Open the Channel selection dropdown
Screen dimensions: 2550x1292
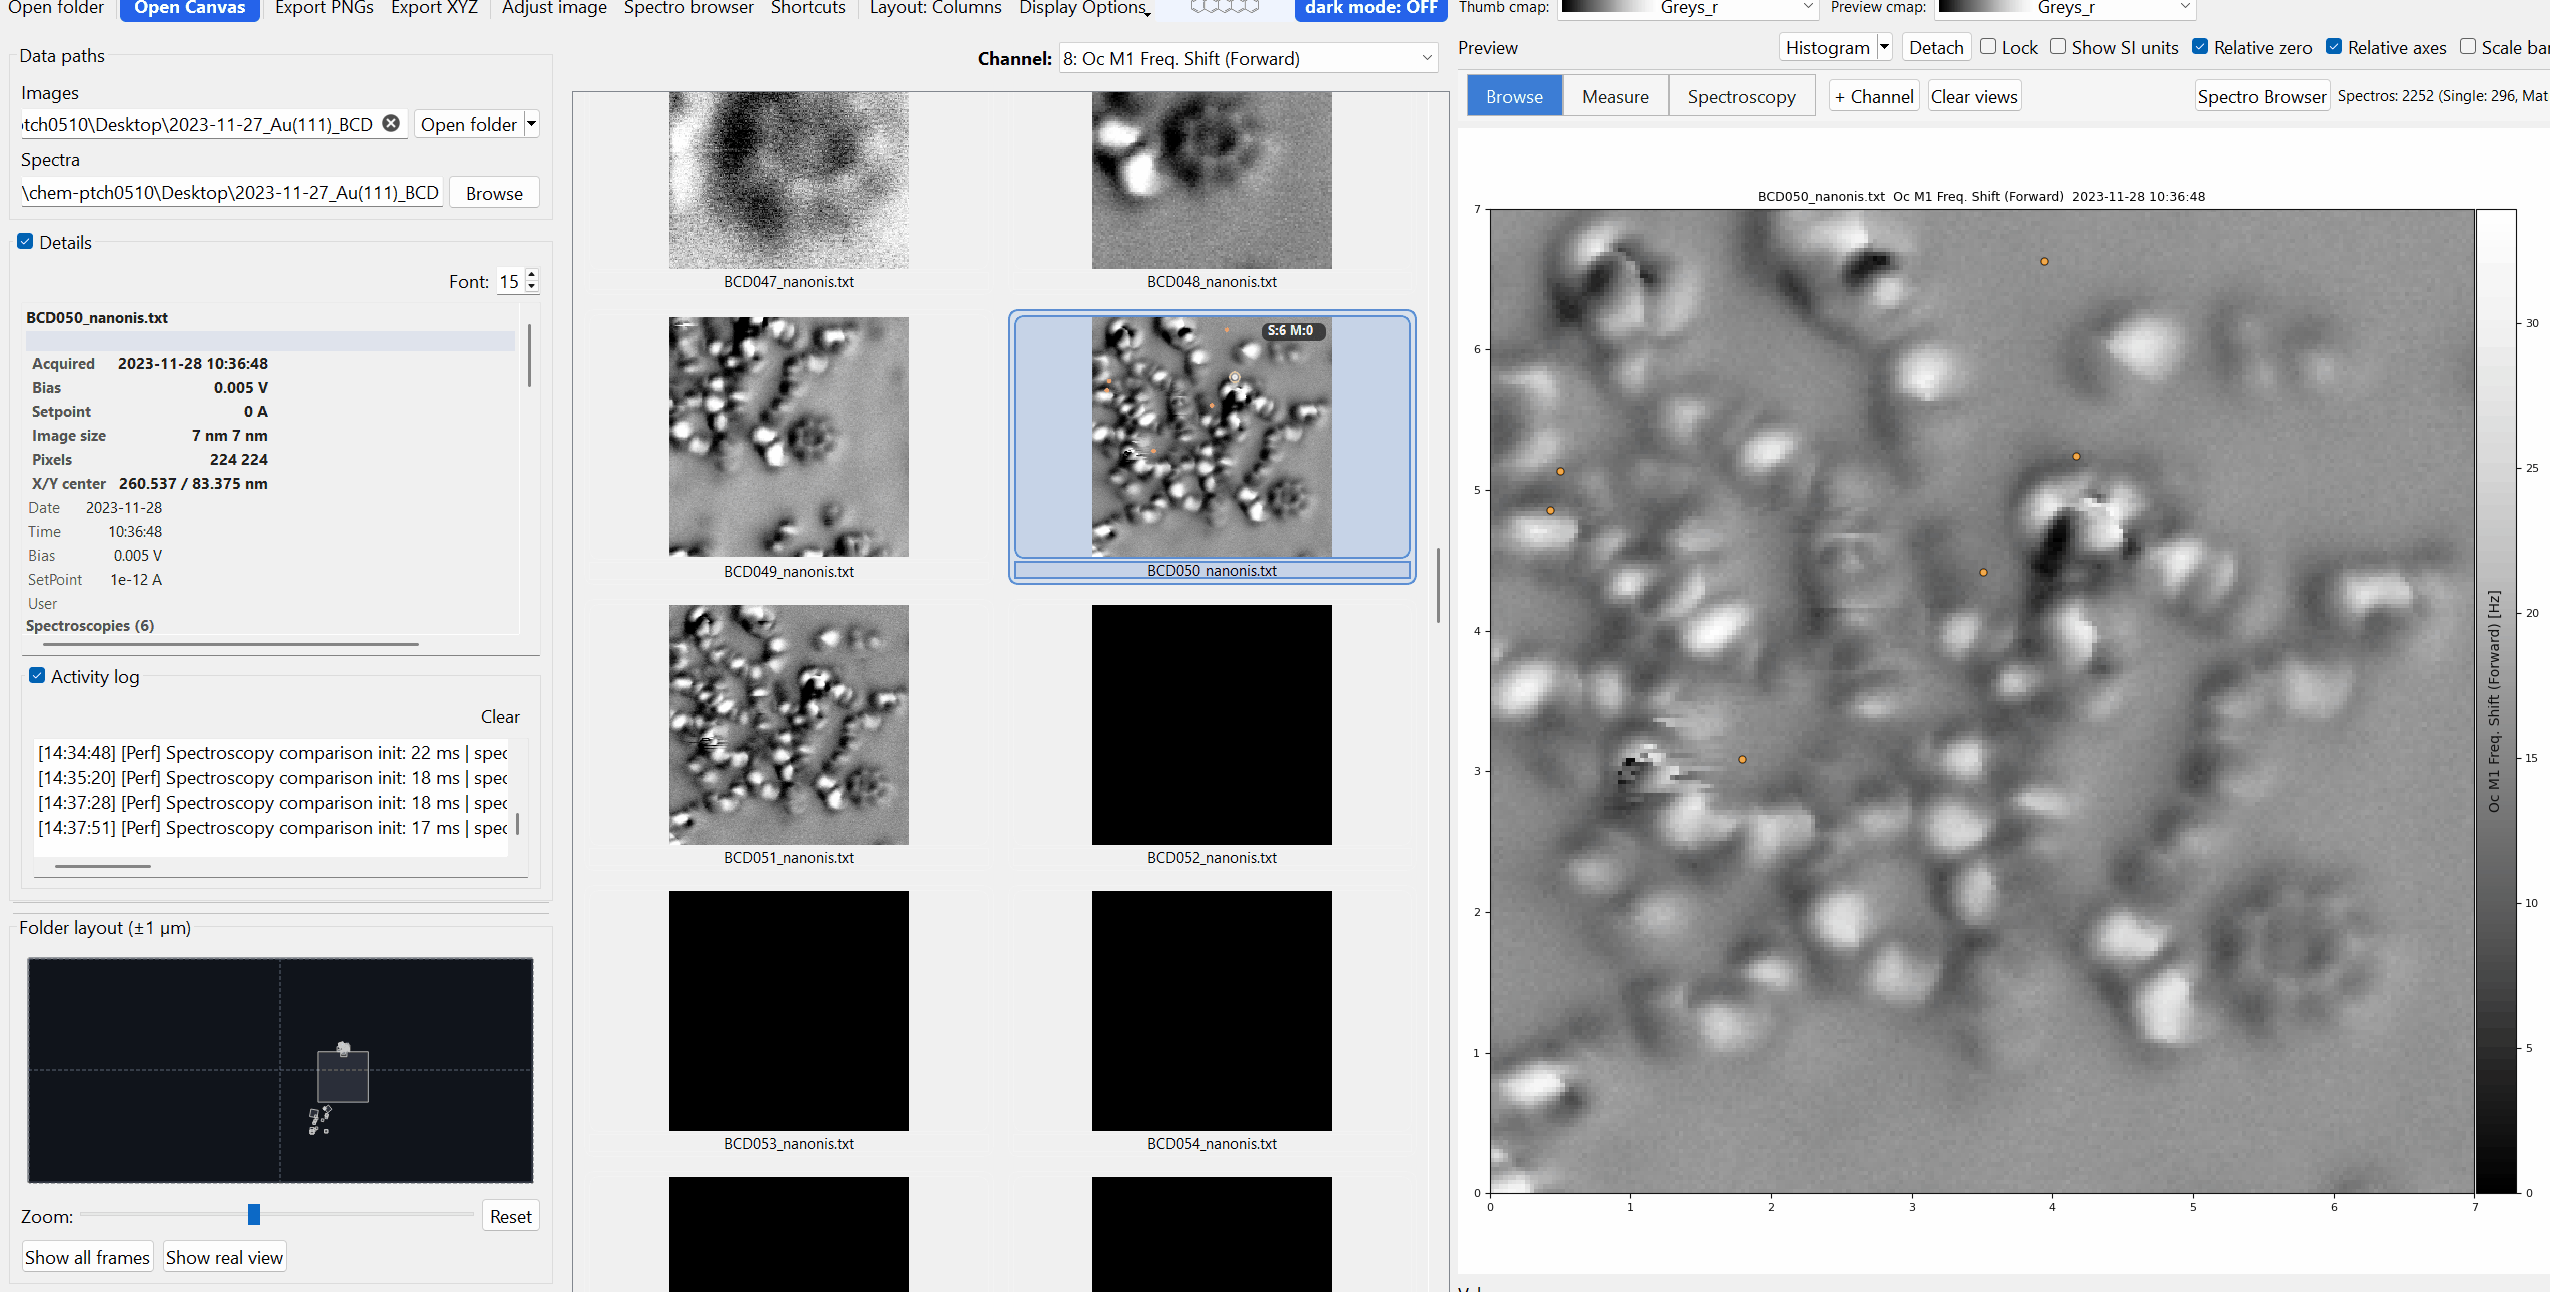tap(1246, 58)
